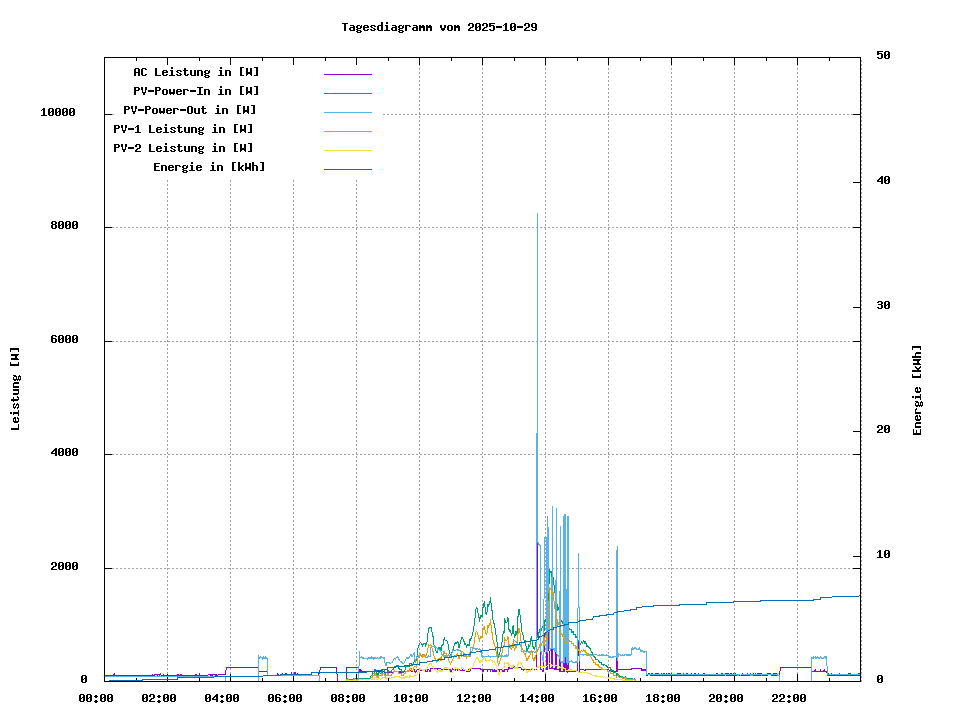This screenshot has height=720, width=960.
Task: Click the chart title Tagesdiagramm vom 2025-10-29
Action: pos(439,27)
